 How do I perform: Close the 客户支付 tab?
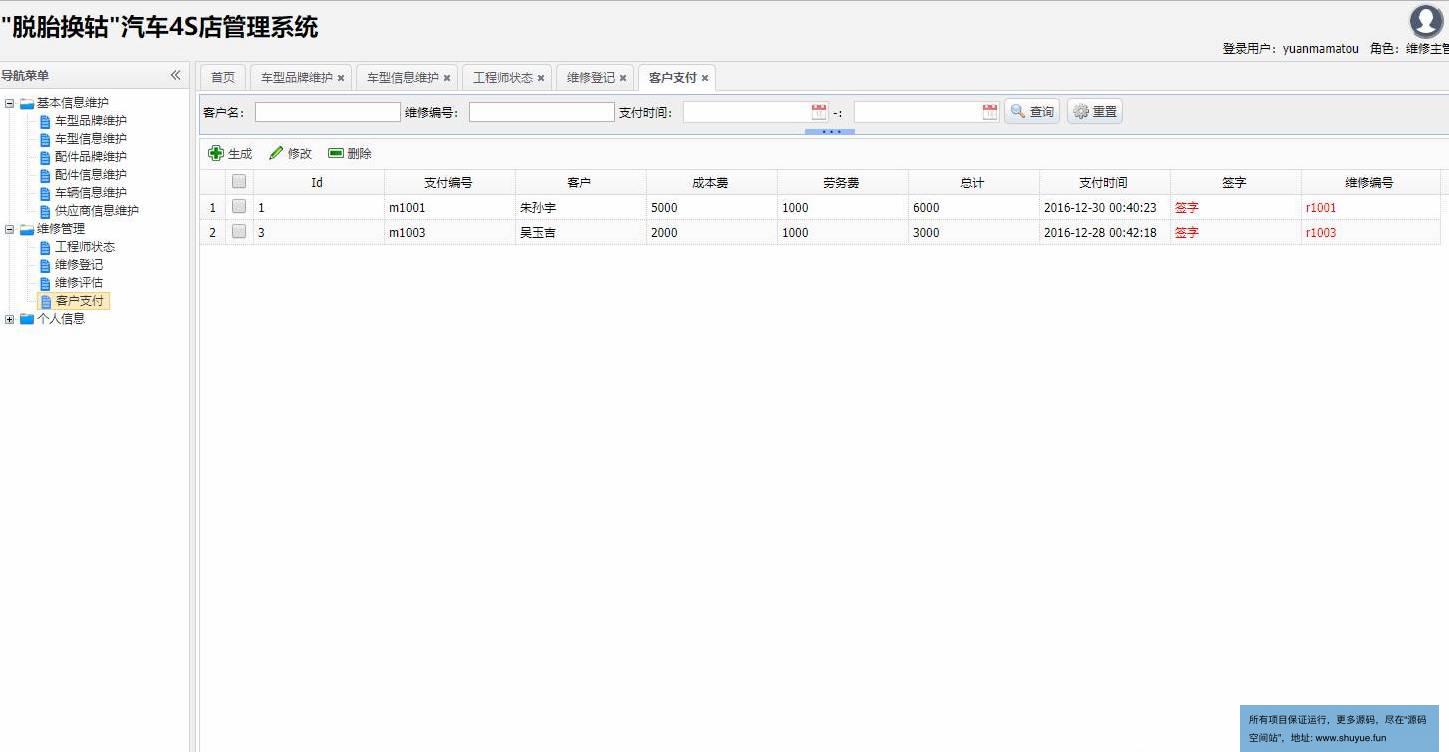tap(705, 78)
